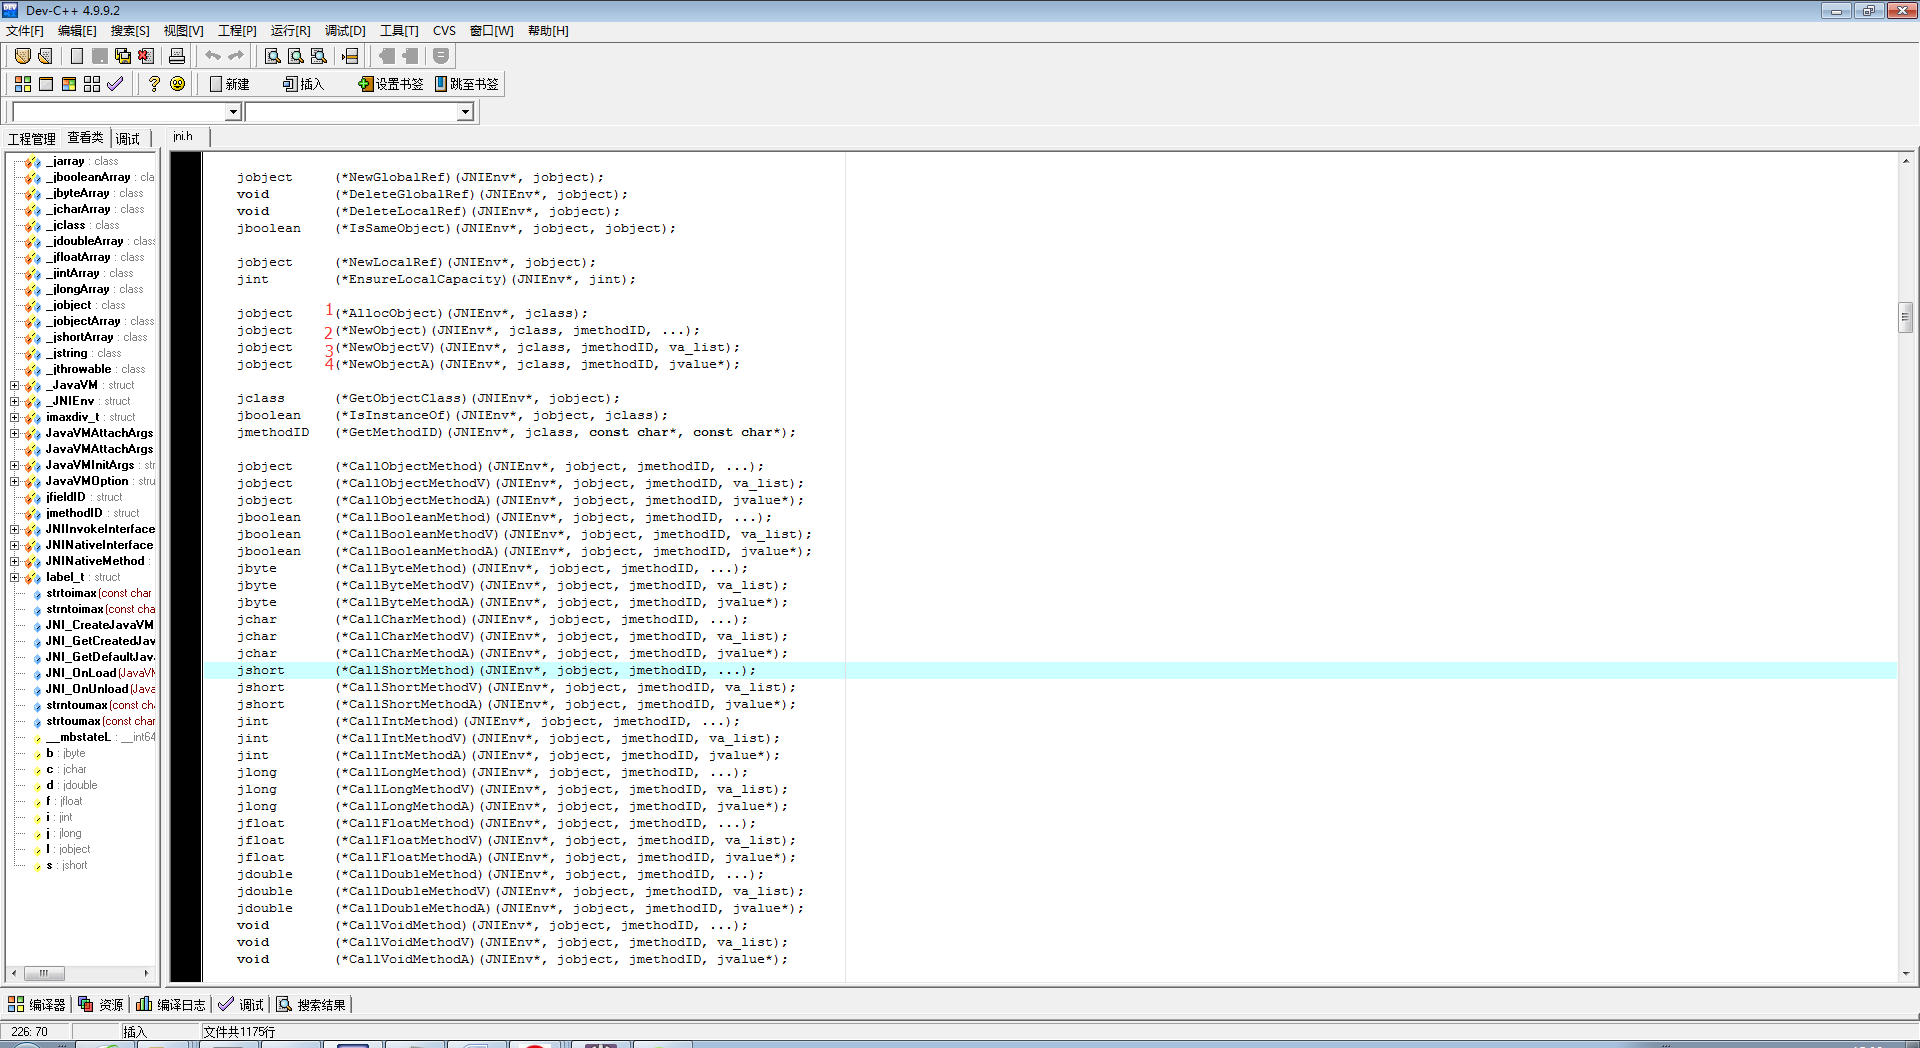Click the class tree horizontal scrollbar thumb
Image resolution: width=1920 pixels, height=1048 pixels.
(44, 973)
